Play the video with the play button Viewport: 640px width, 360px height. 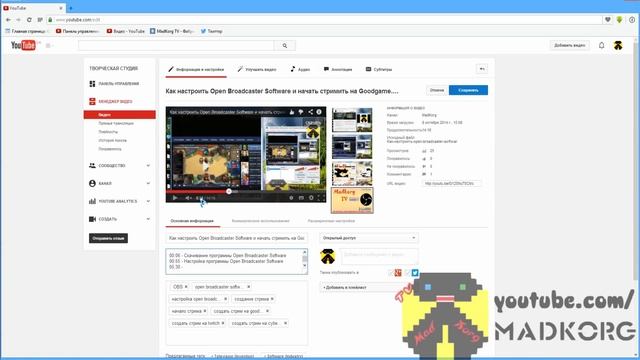tap(175, 198)
